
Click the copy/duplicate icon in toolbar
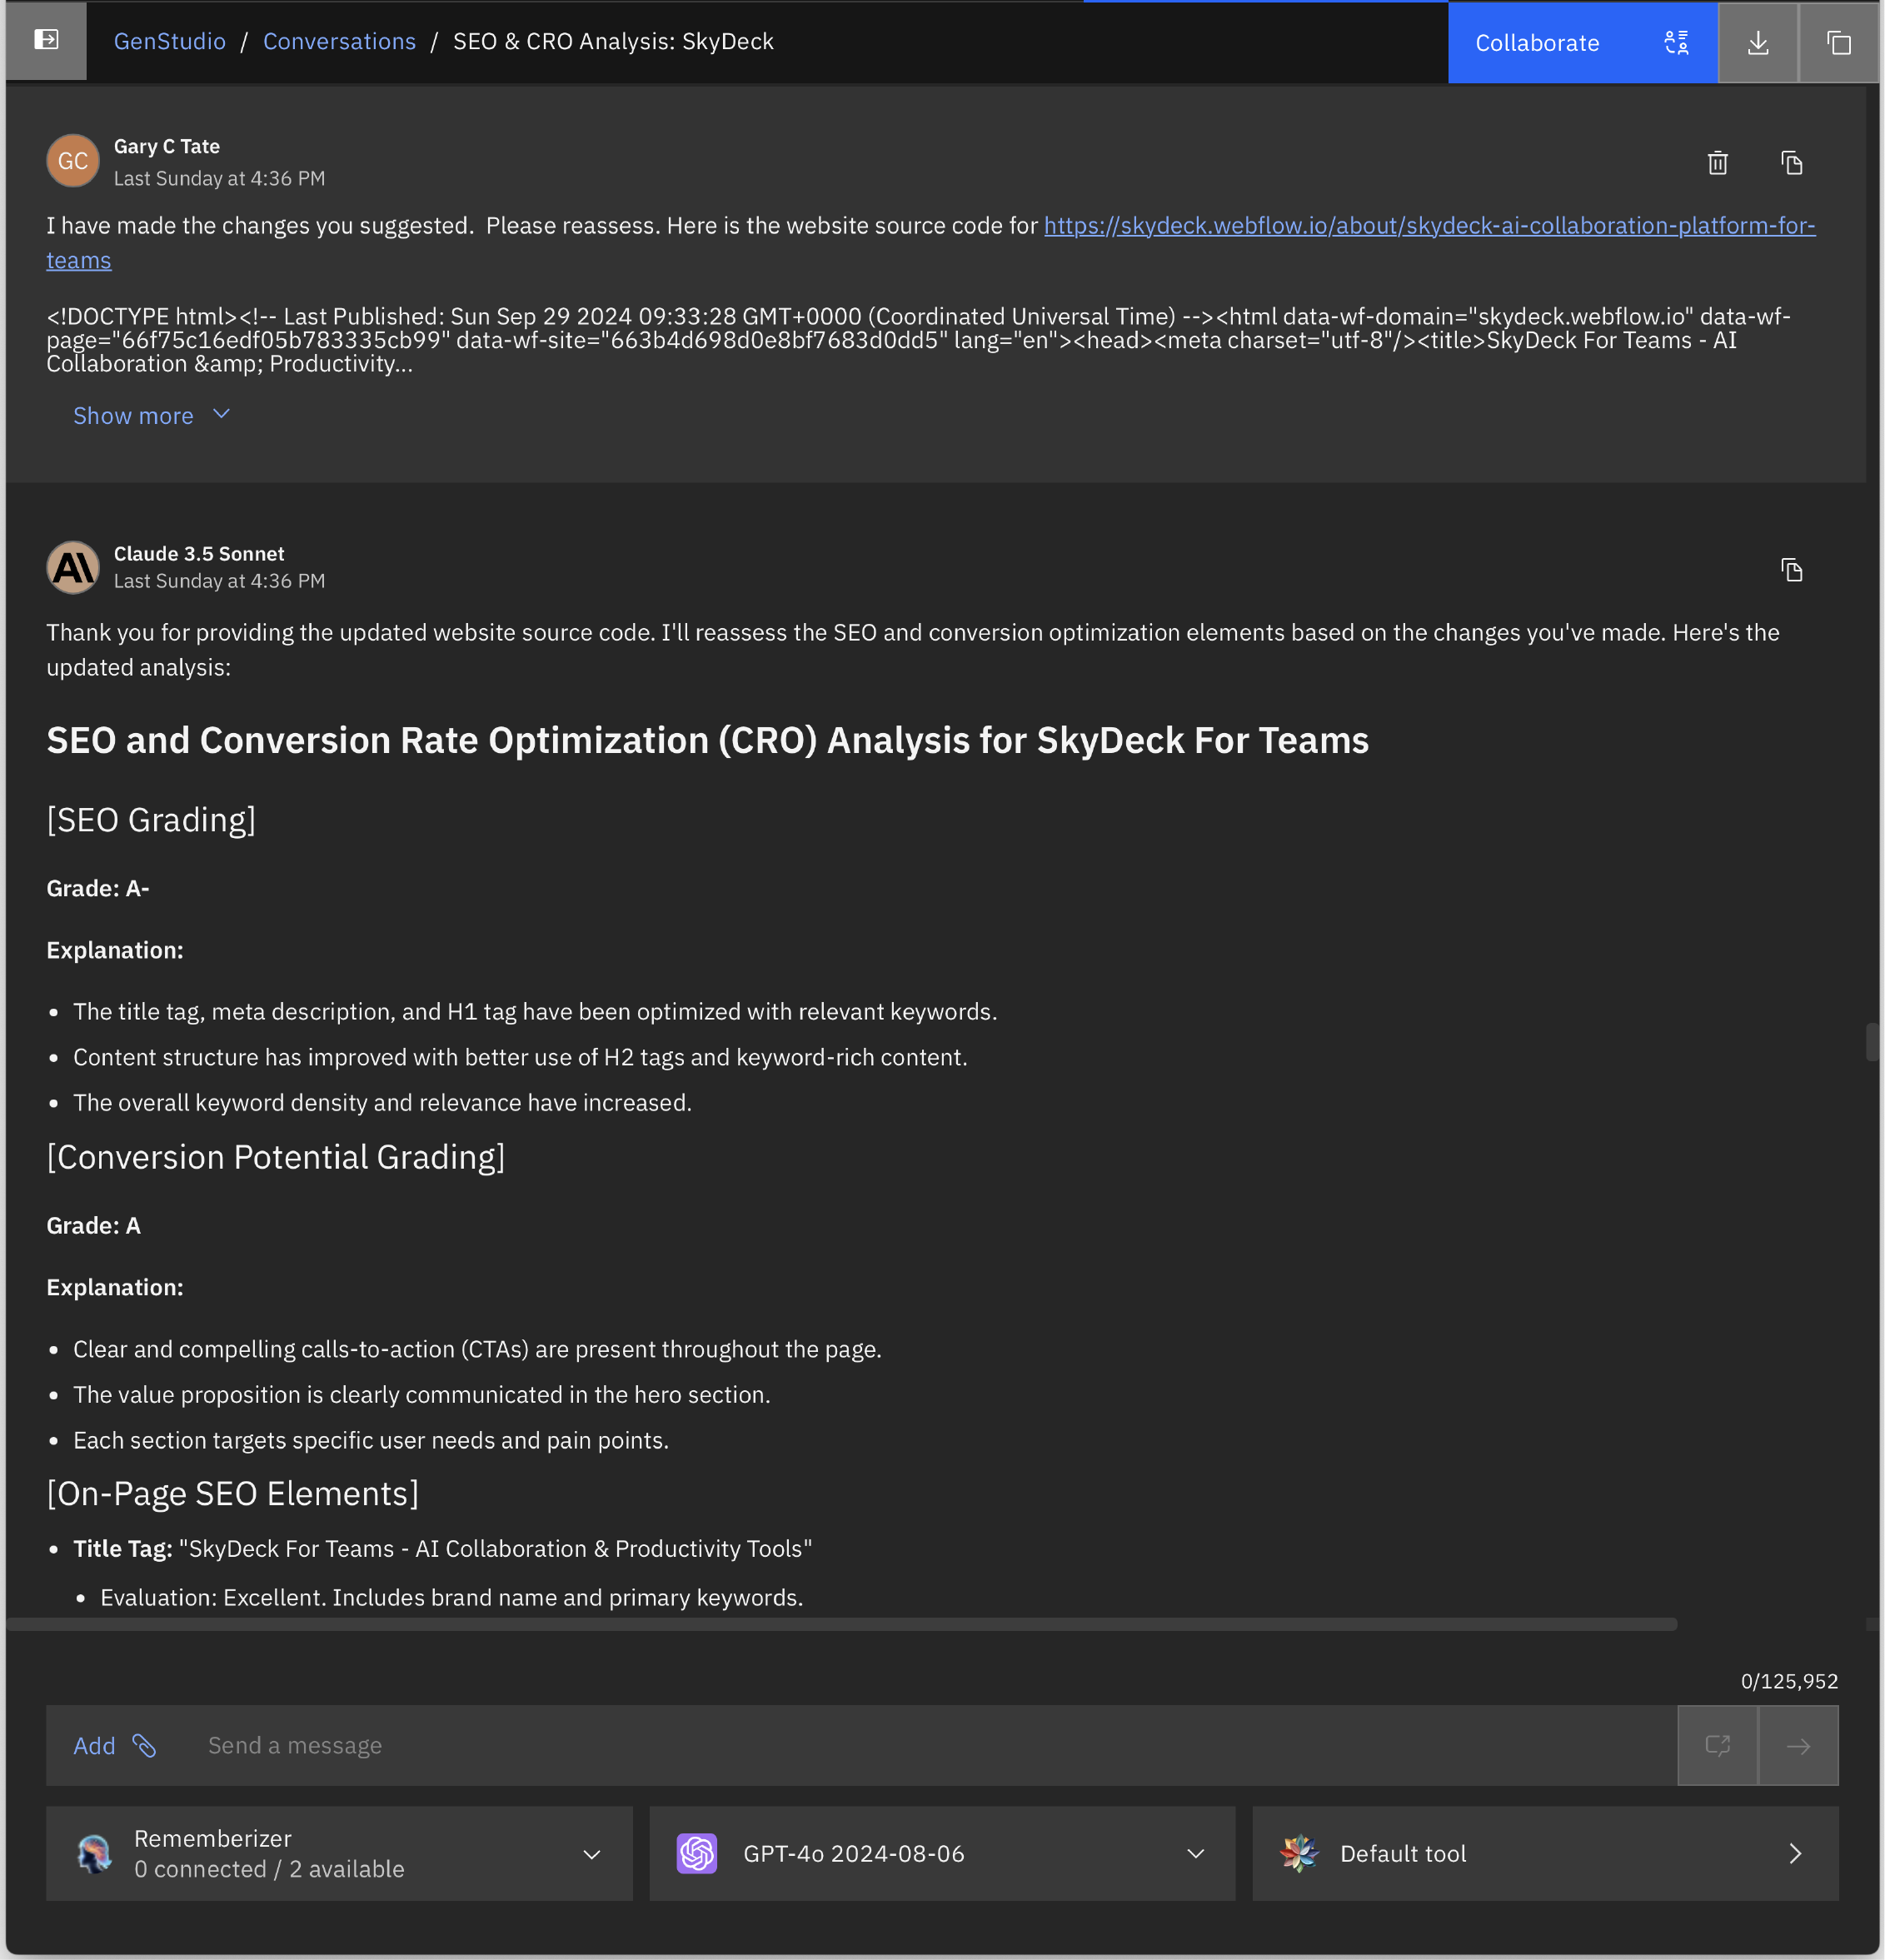[x=1838, y=42]
